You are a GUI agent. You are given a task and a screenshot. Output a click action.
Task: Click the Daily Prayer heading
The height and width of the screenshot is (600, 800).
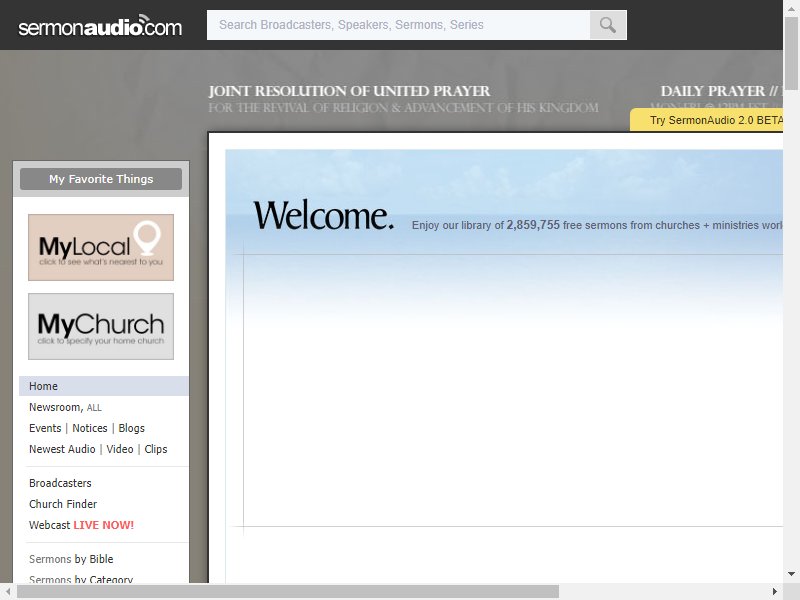pyautogui.click(x=721, y=91)
